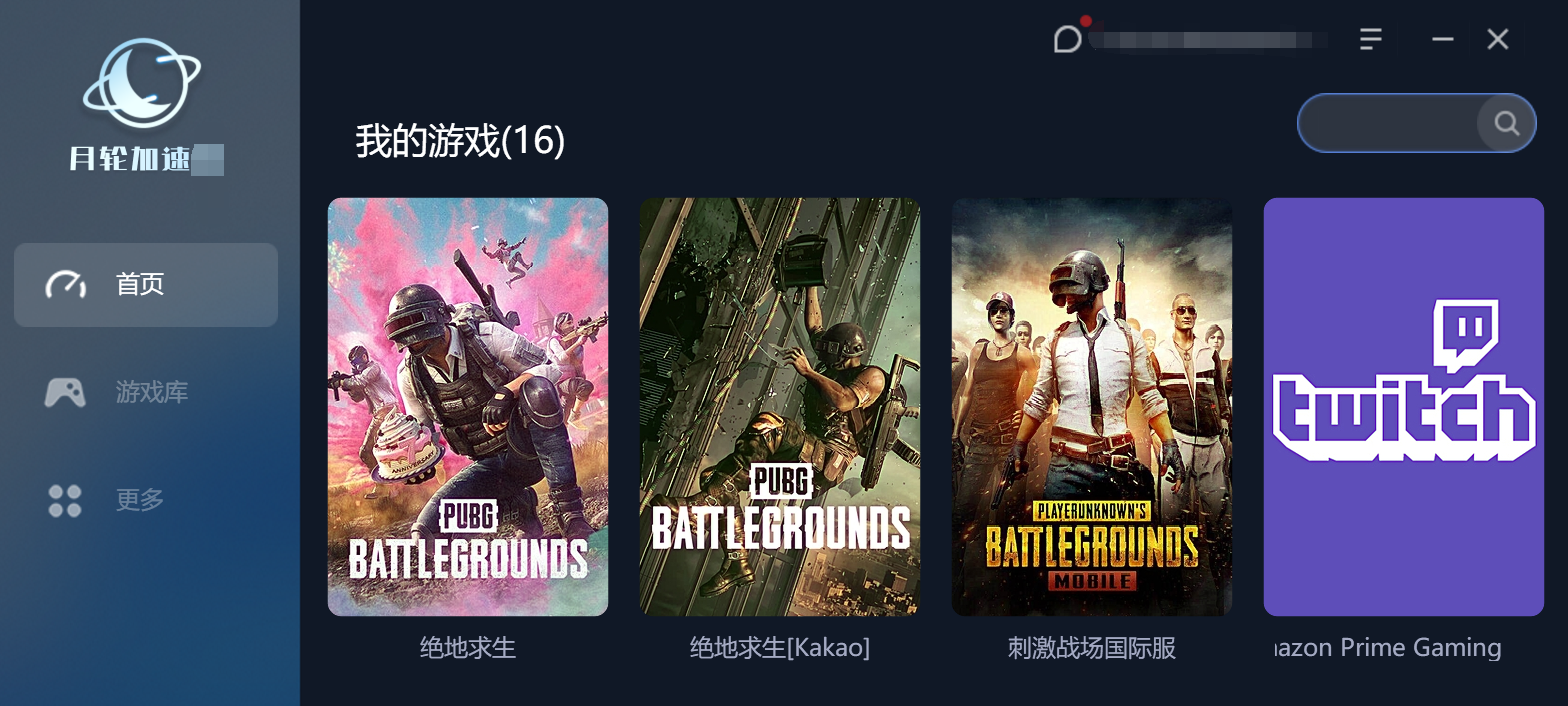Close the accelerator window
This screenshot has width=1568, height=706.
coord(1497,39)
